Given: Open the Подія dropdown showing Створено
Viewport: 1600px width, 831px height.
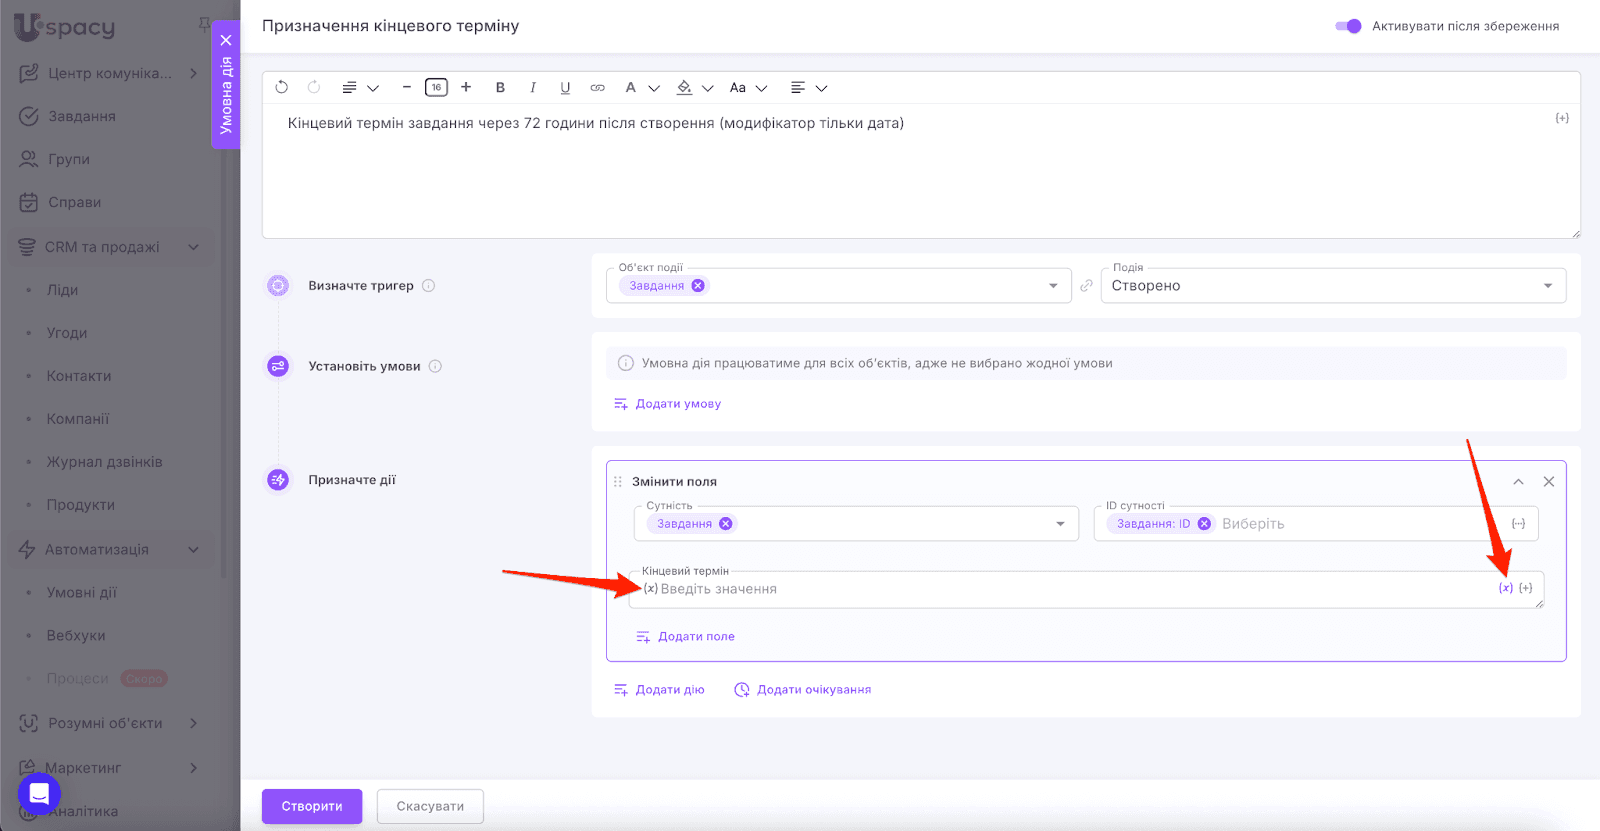Looking at the screenshot, I should pos(1332,286).
